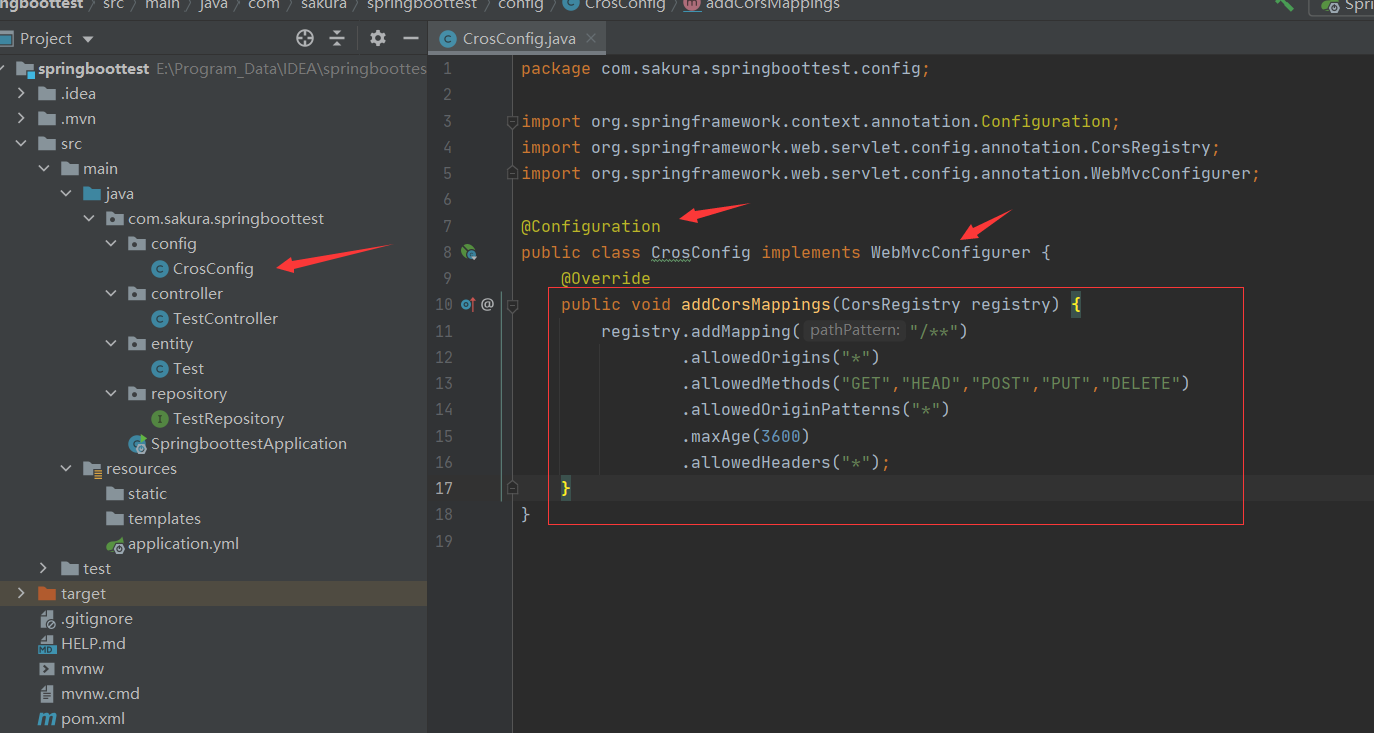Fold the import block on line 3
This screenshot has height=733, width=1374.
(512, 122)
